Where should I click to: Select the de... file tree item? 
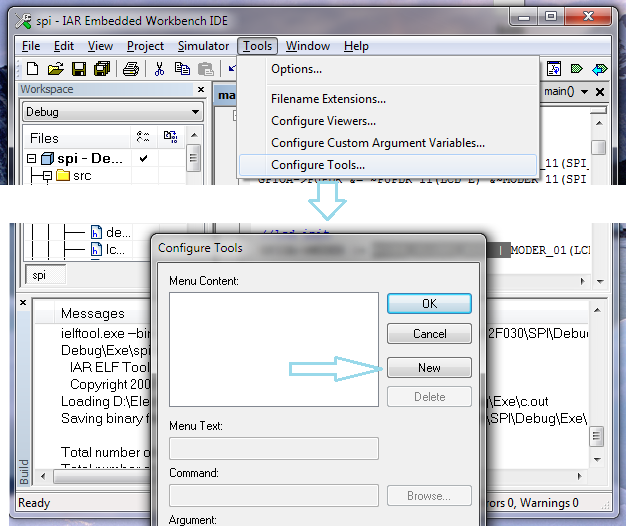tap(118, 232)
